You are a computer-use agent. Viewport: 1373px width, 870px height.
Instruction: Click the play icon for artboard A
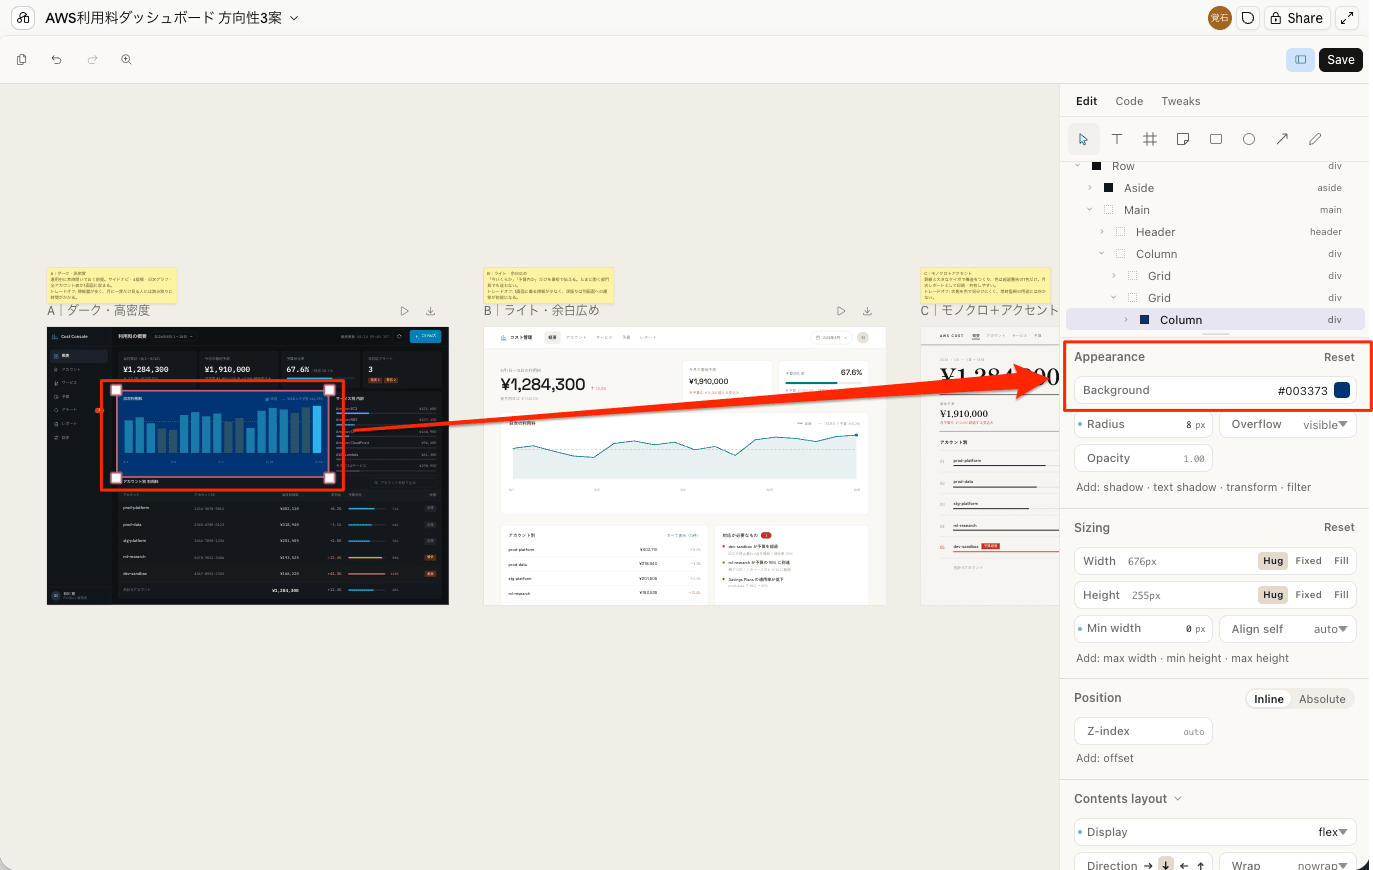click(x=405, y=311)
